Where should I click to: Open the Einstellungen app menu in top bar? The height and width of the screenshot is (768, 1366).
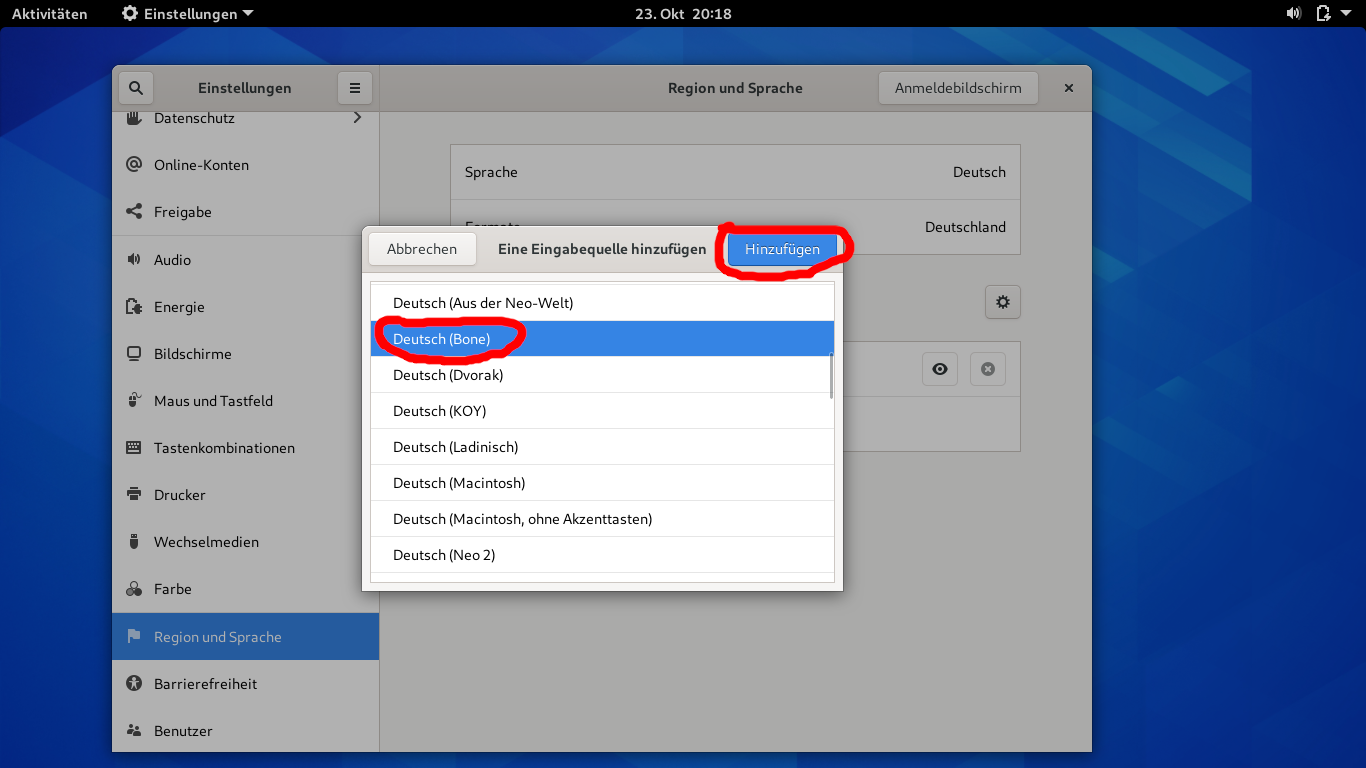pos(188,14)
